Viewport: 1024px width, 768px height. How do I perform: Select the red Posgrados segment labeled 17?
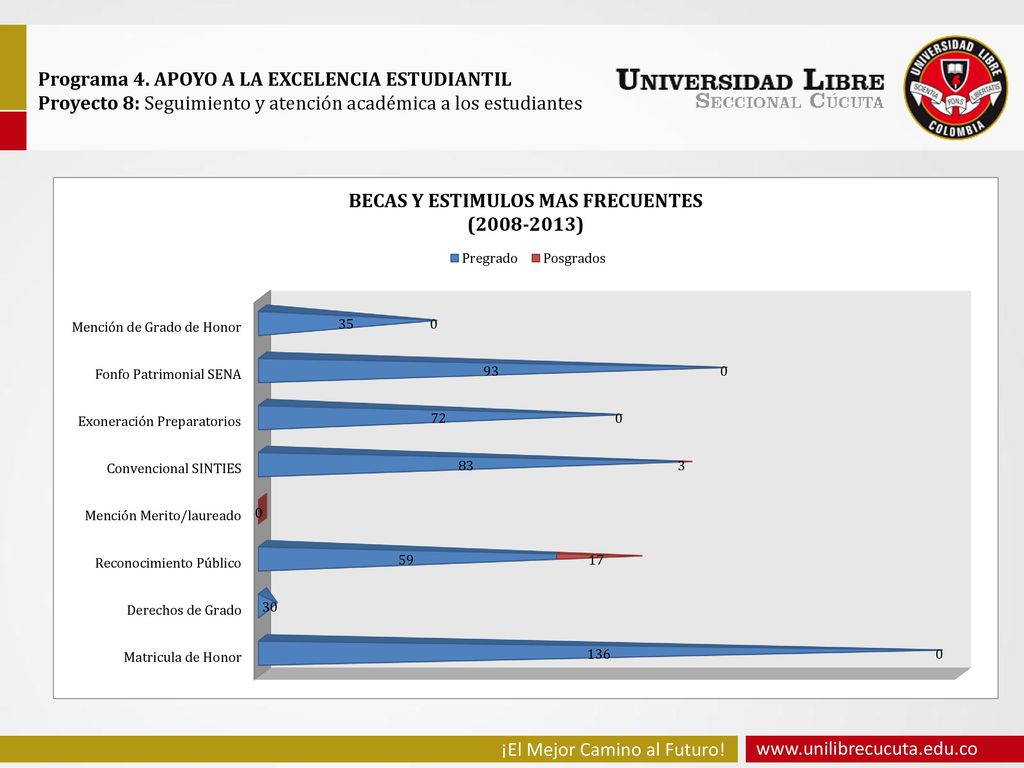tap(599, 556)
